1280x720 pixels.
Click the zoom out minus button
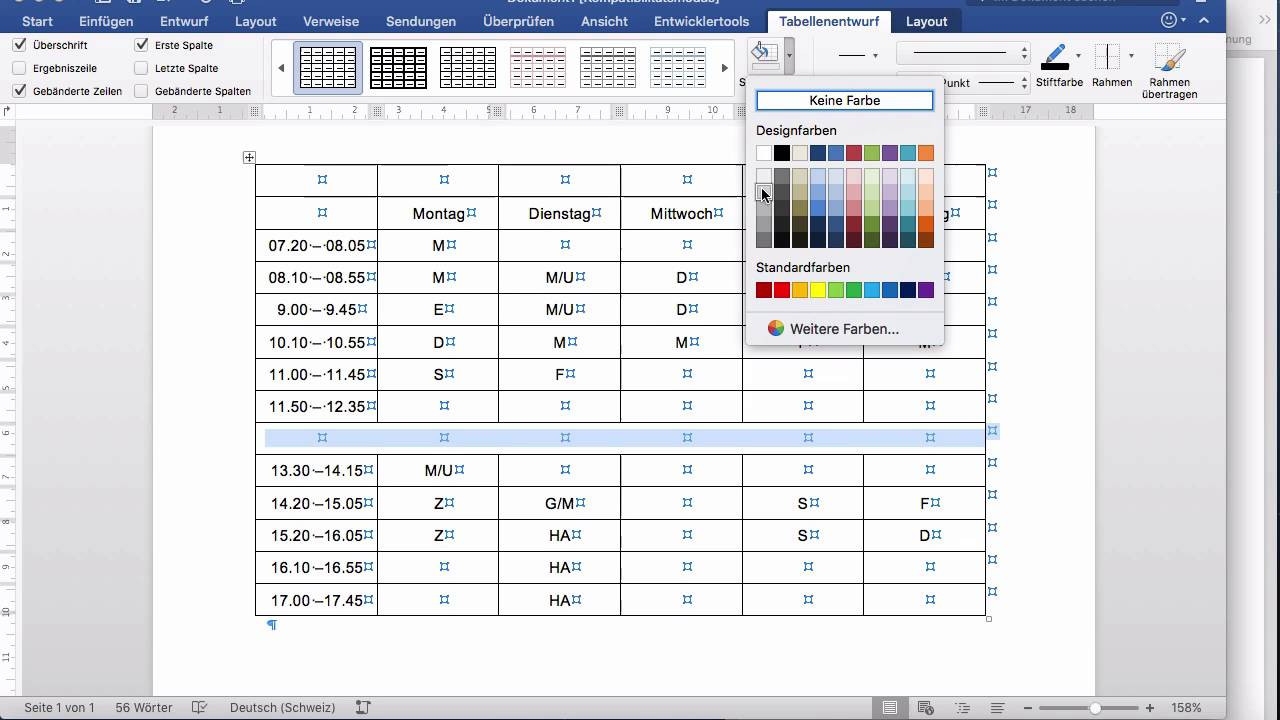coord(1027,707)
